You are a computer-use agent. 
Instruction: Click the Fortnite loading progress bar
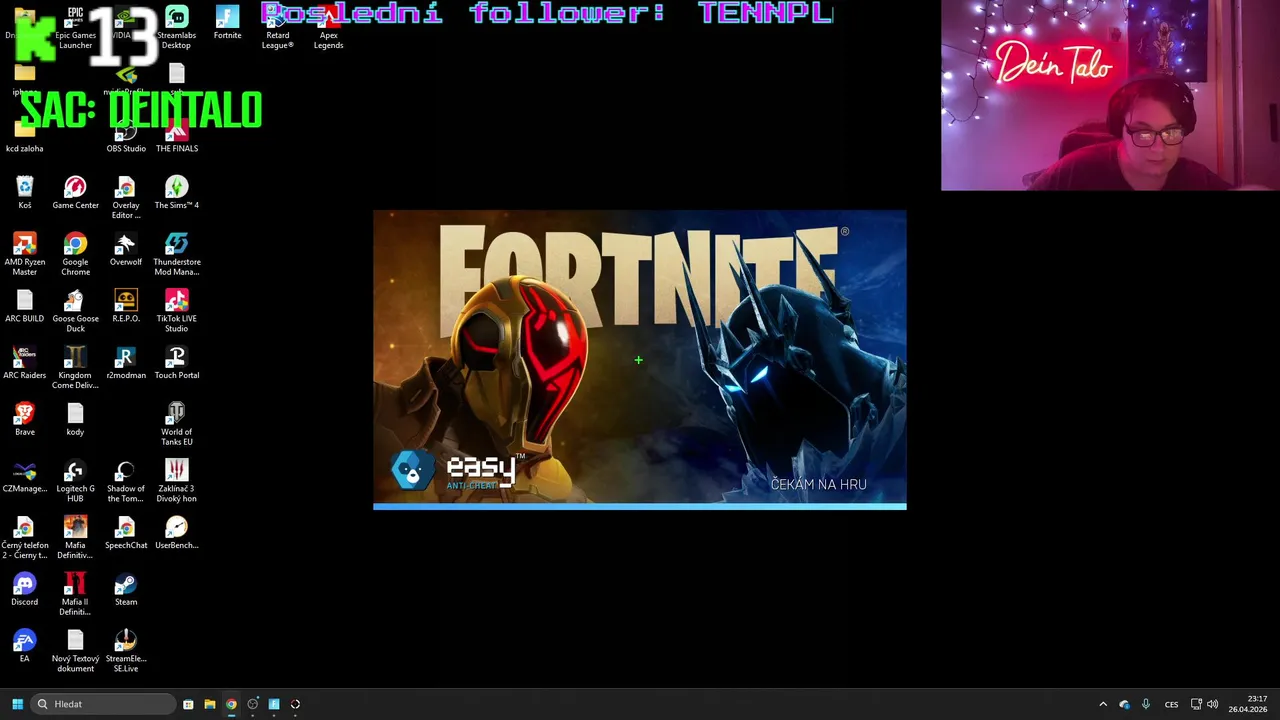640,506
